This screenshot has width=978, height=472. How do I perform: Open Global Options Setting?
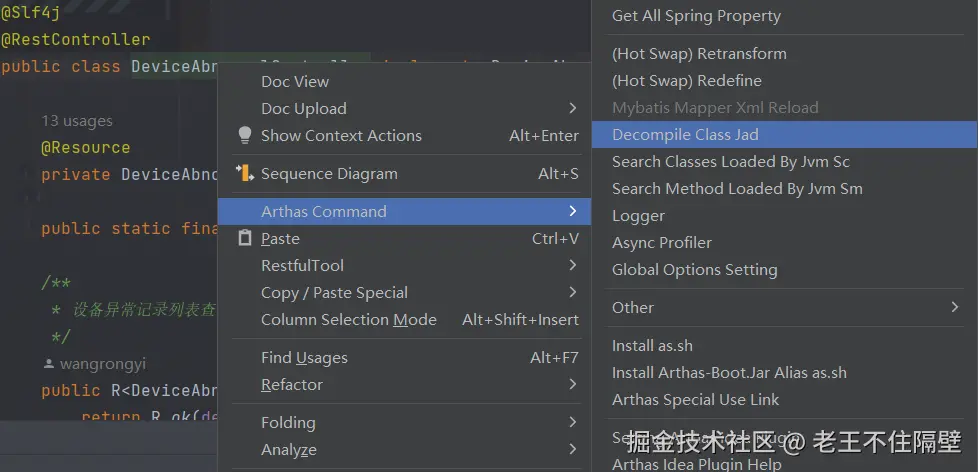[694, 269]
